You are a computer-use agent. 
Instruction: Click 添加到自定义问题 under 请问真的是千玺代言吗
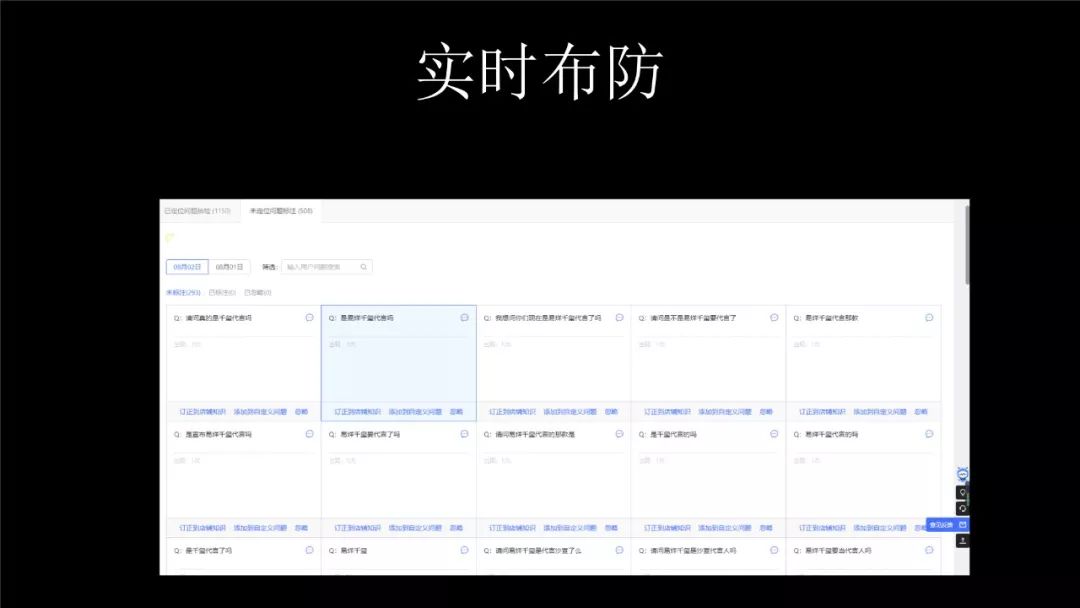[x=260, y=412]
